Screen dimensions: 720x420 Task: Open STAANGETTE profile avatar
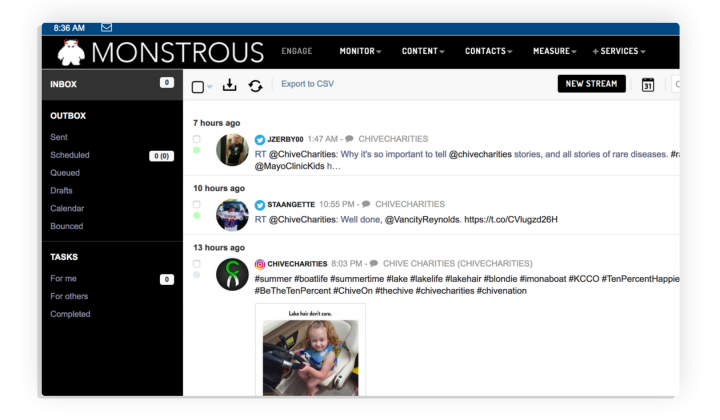pyautogui.click(x=232, y=215)
